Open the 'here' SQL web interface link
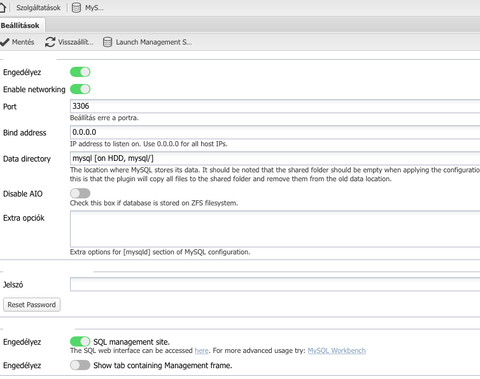 pos(202,351)
